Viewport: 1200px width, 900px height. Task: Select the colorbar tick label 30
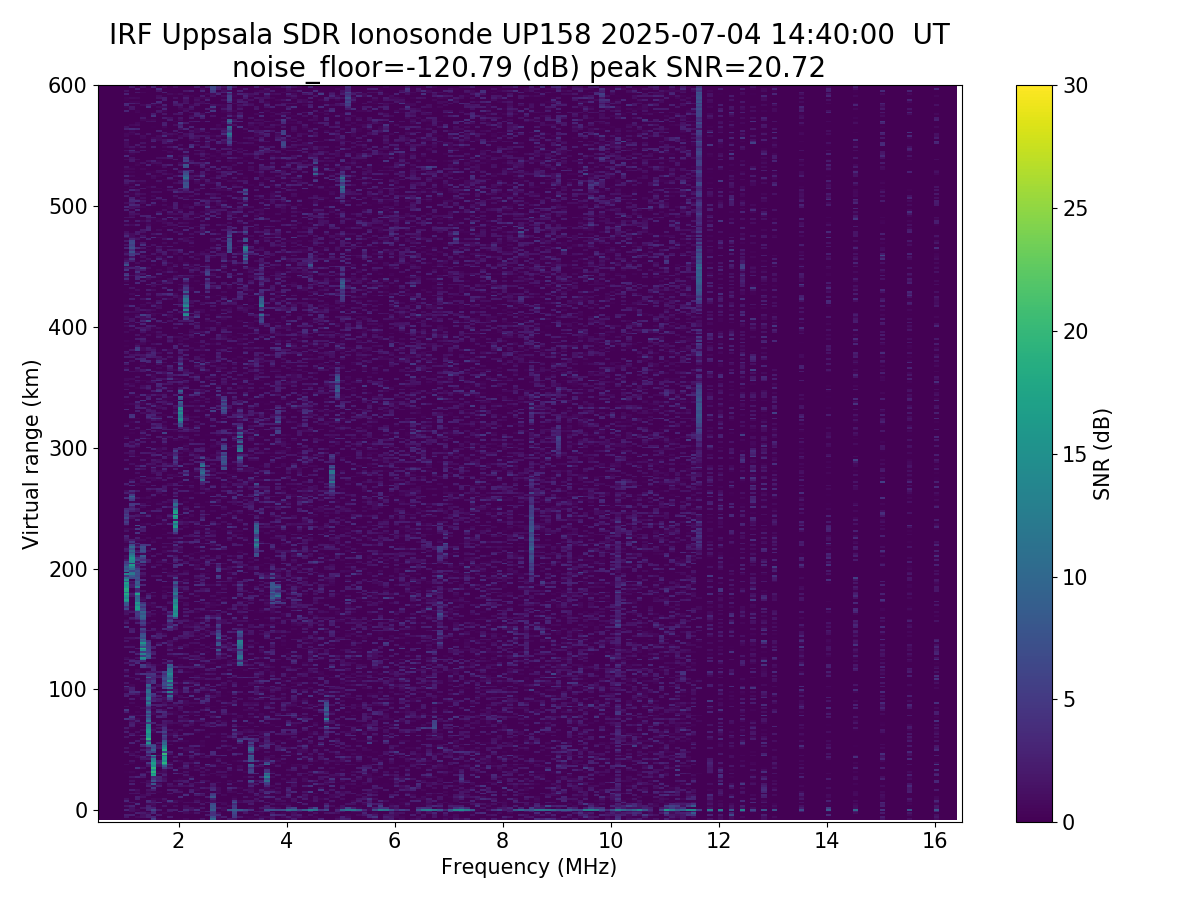coord(1076,86)
